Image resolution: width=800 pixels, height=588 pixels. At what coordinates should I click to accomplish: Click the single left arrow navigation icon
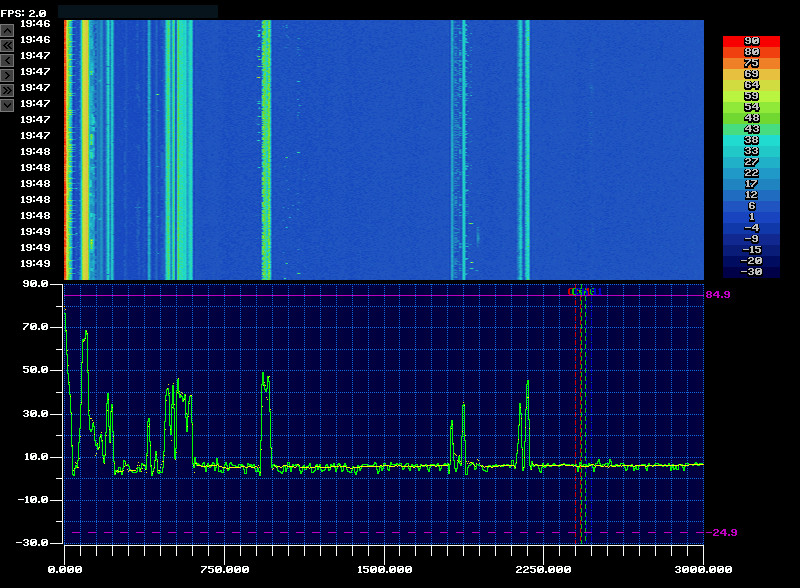click(x=8, y=60)
